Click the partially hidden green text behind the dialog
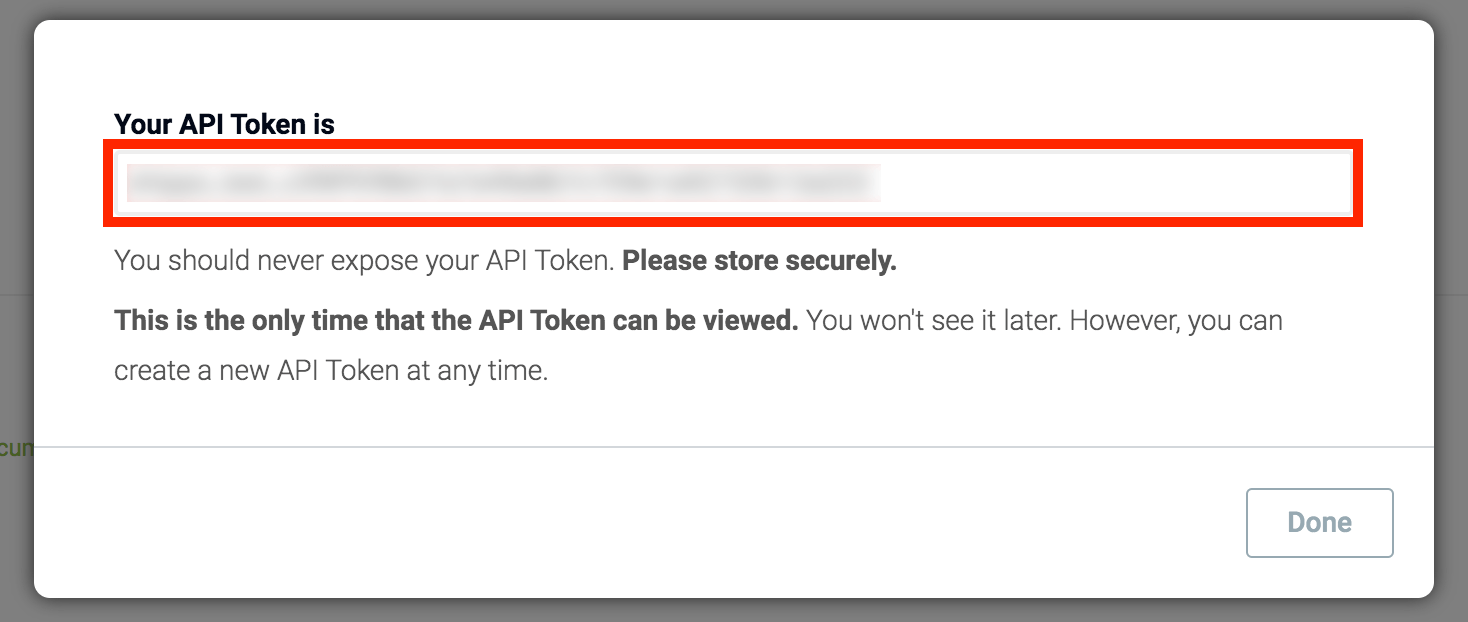The height and width of the screenshot is (622, 1468). click(16, 447)
